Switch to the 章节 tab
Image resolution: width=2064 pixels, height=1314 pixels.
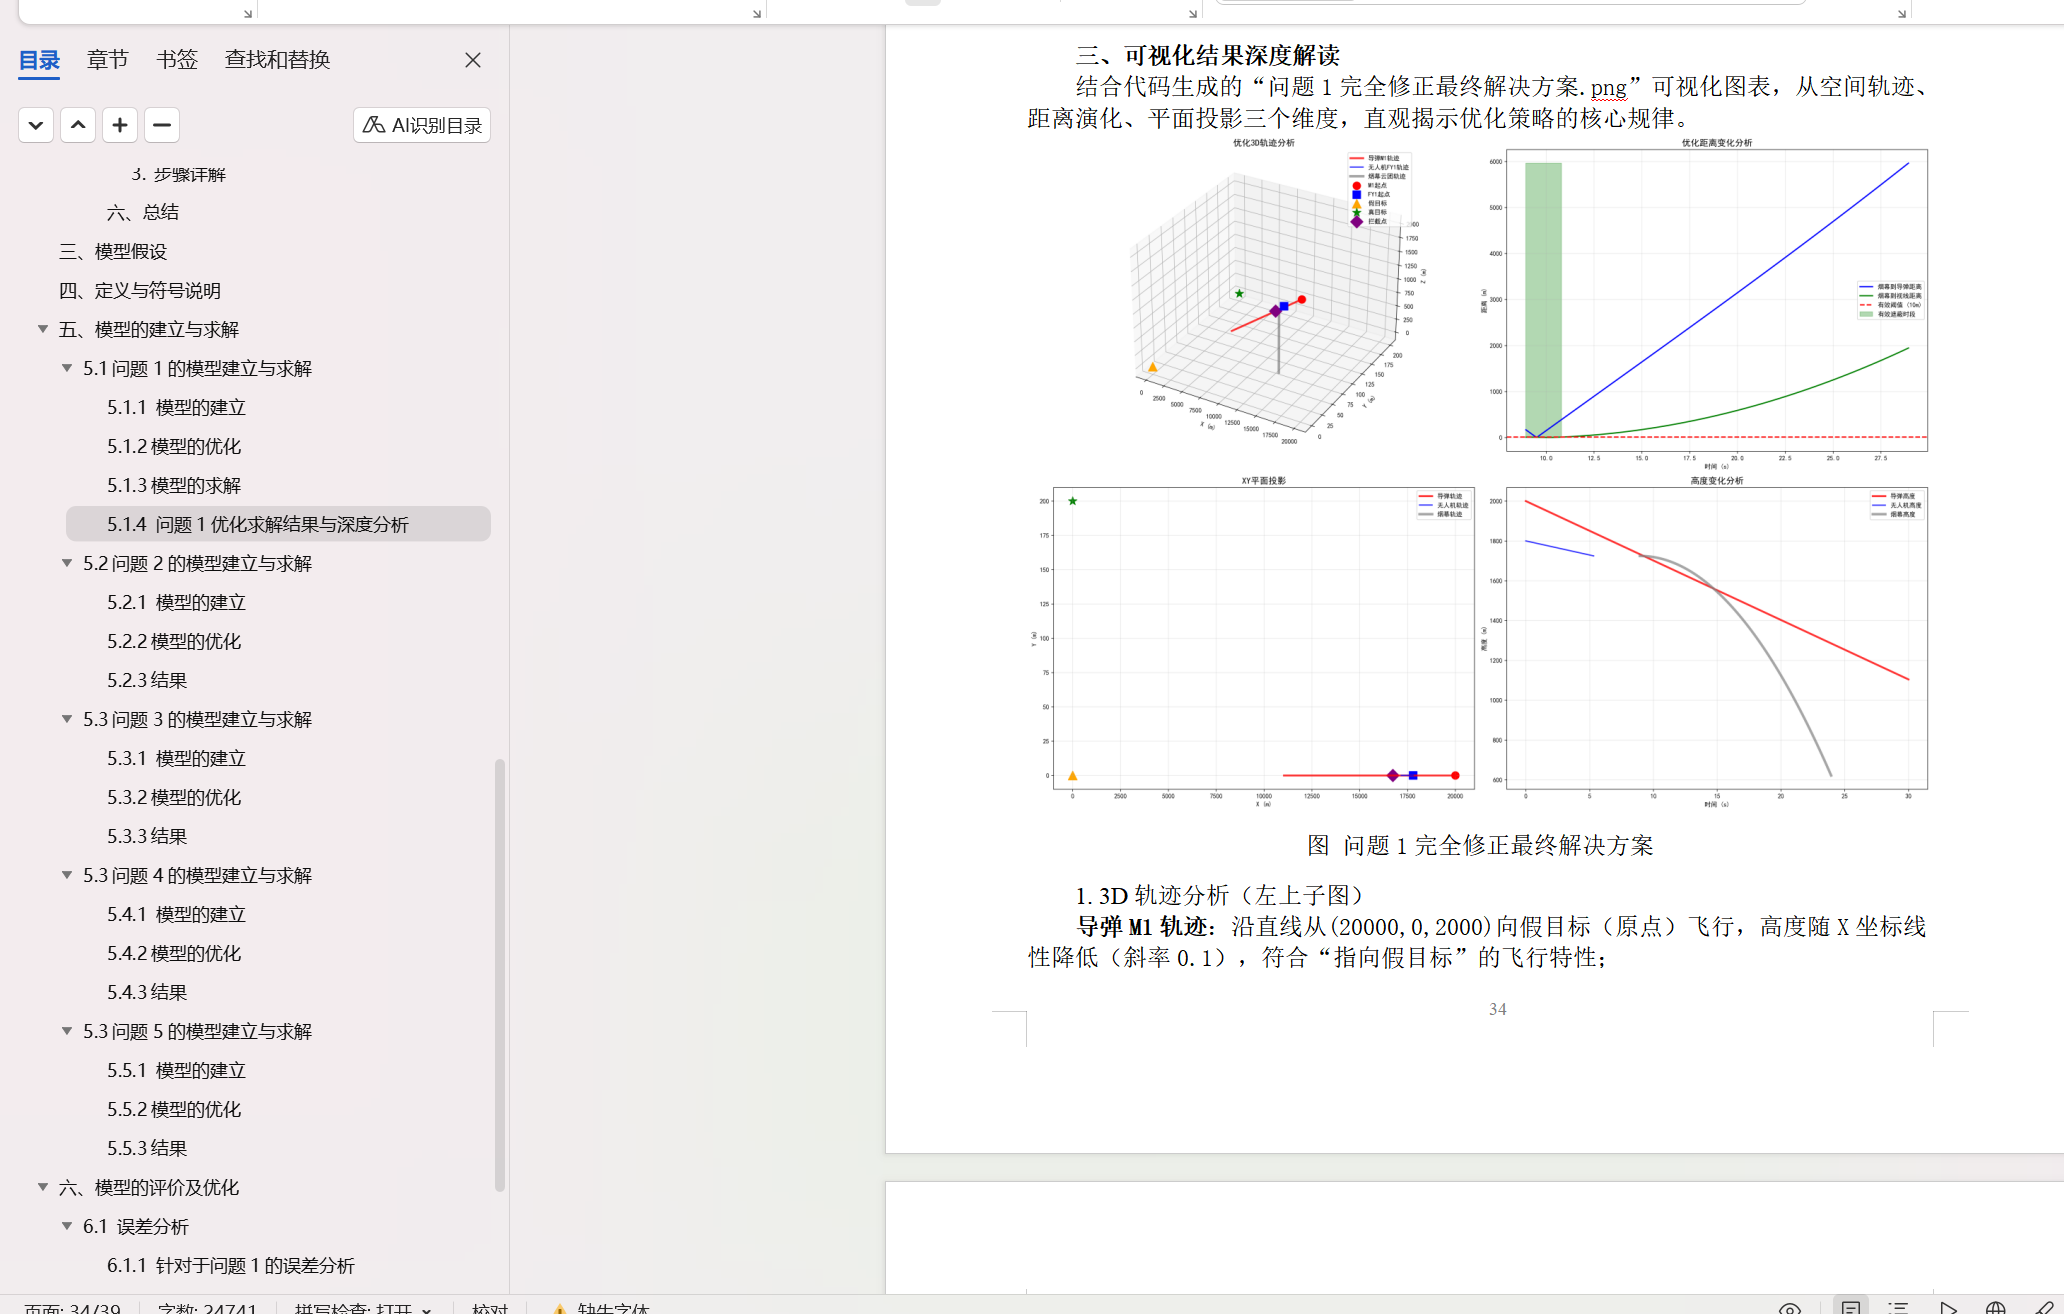(107, 60)
